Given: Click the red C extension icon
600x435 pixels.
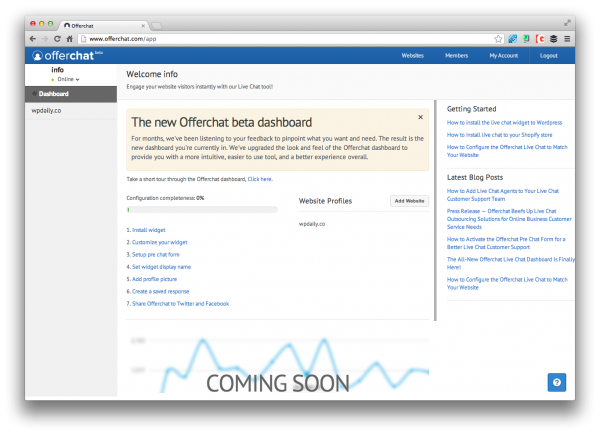Looking at the screenshot, I should tap(540, 39).
